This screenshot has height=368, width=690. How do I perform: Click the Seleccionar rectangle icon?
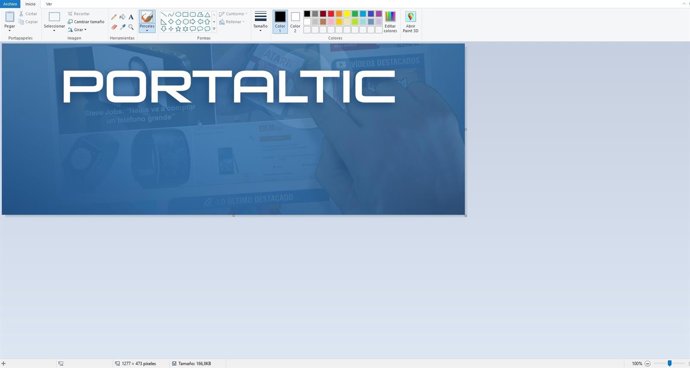[x=54, y=17]
